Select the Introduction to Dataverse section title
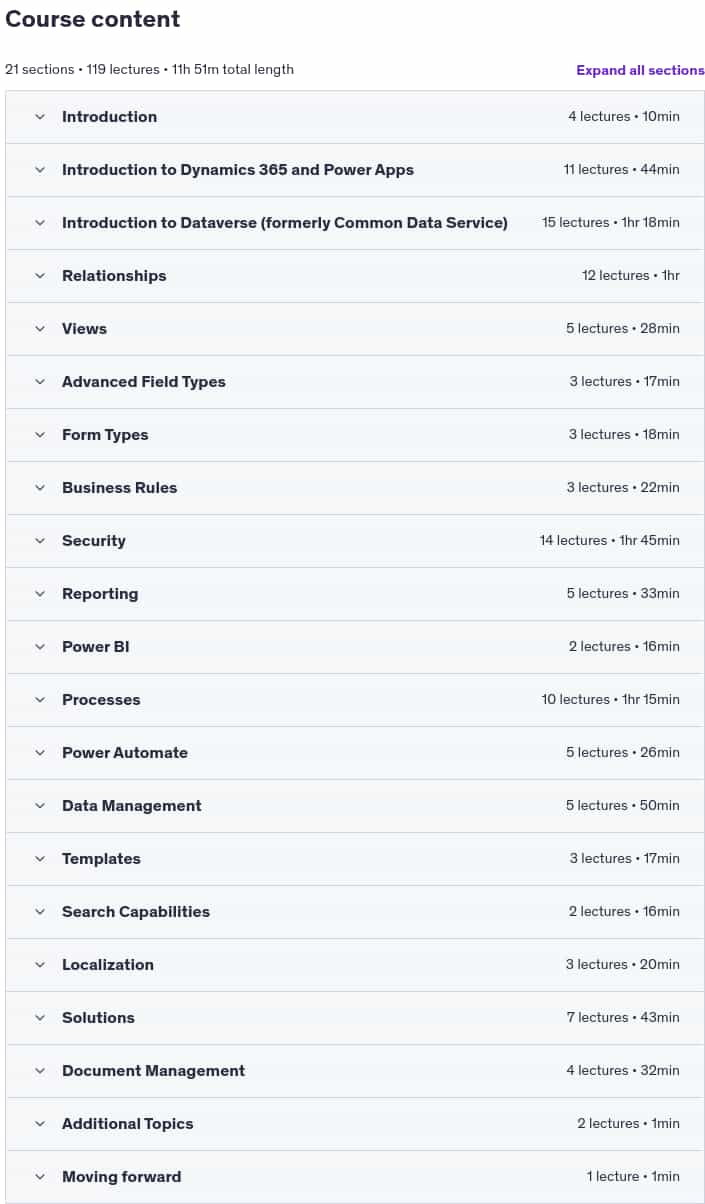The width and height of the screenshot is (705, 1204). pos(285,223)
